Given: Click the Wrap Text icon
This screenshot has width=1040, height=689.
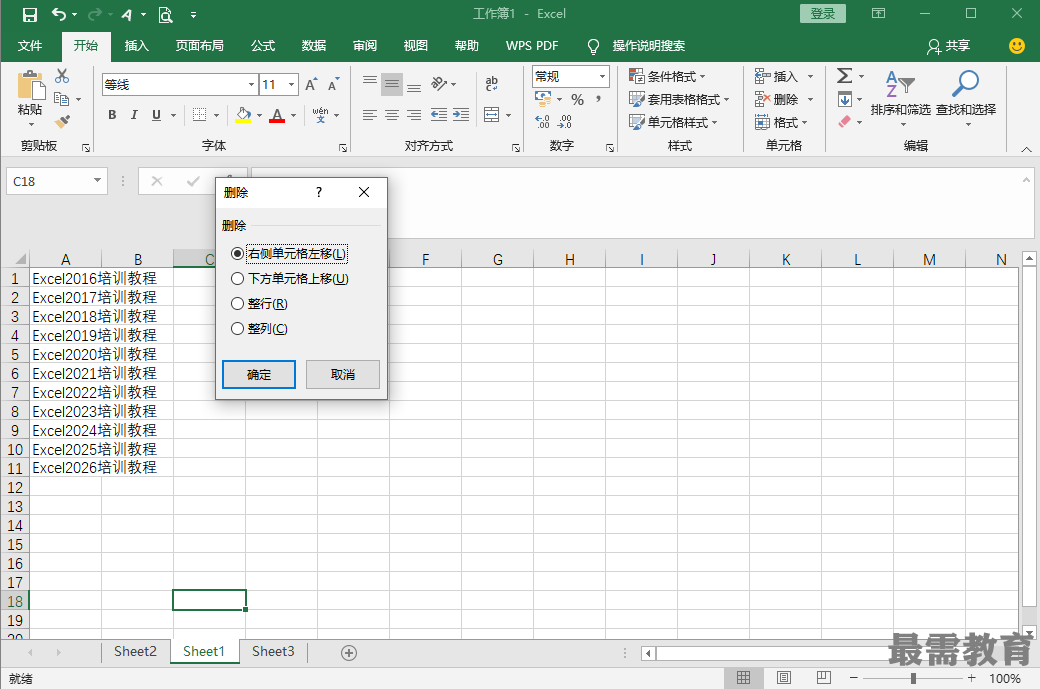Looking at the screenshot, I should tap(491, 84).
